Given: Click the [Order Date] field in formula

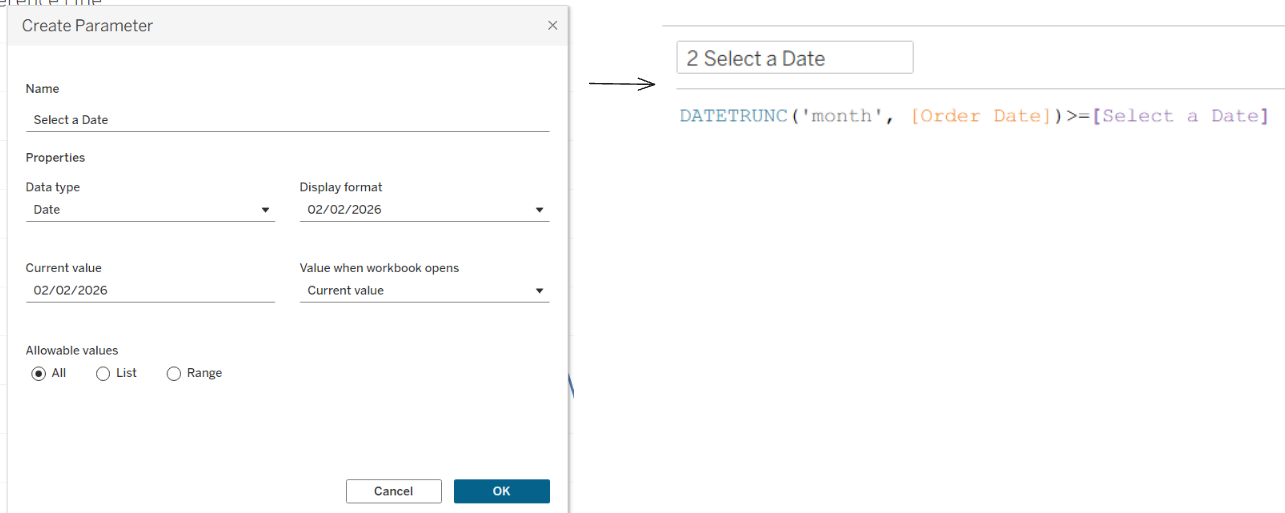Looking at the screenshot, I should [980, 116].
